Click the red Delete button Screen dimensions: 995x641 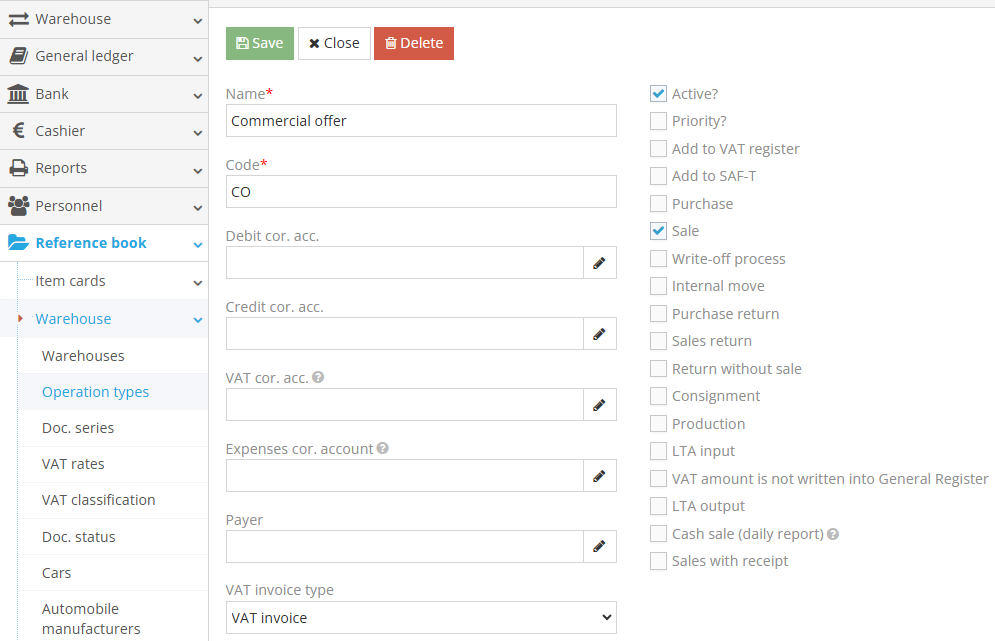tap(414, 44)
